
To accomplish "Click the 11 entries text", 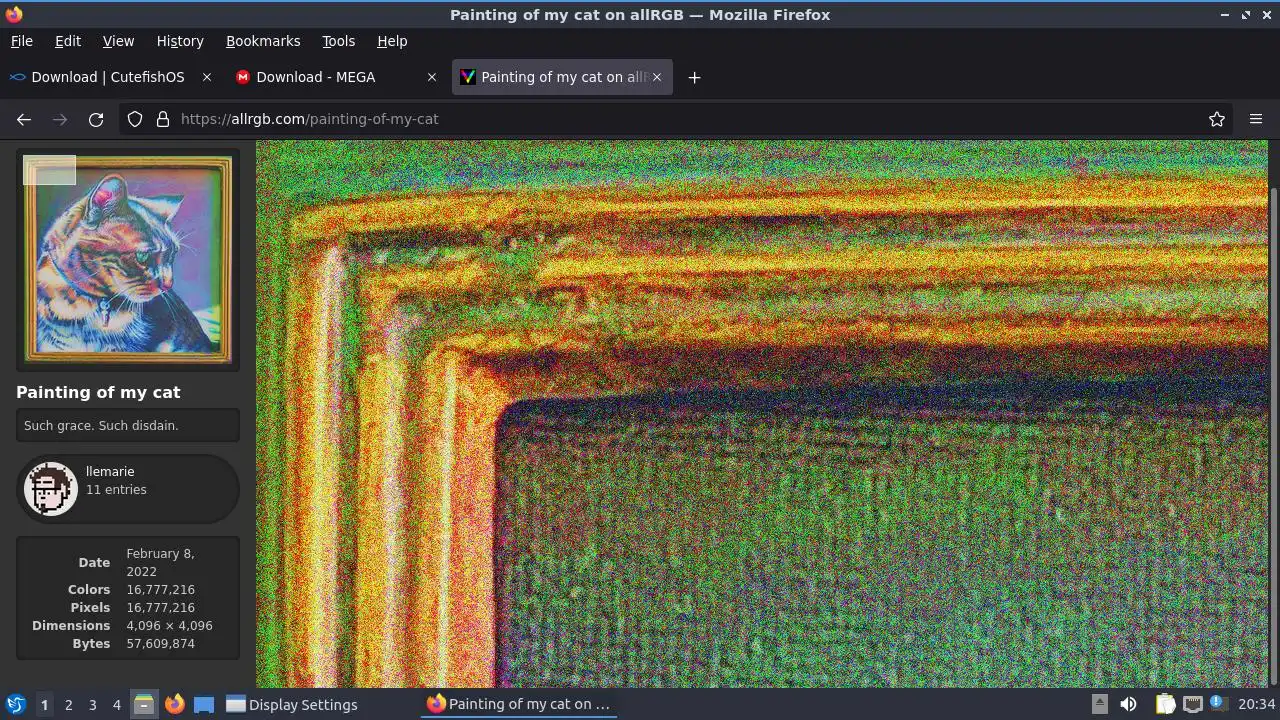I will tap(116, 489).
